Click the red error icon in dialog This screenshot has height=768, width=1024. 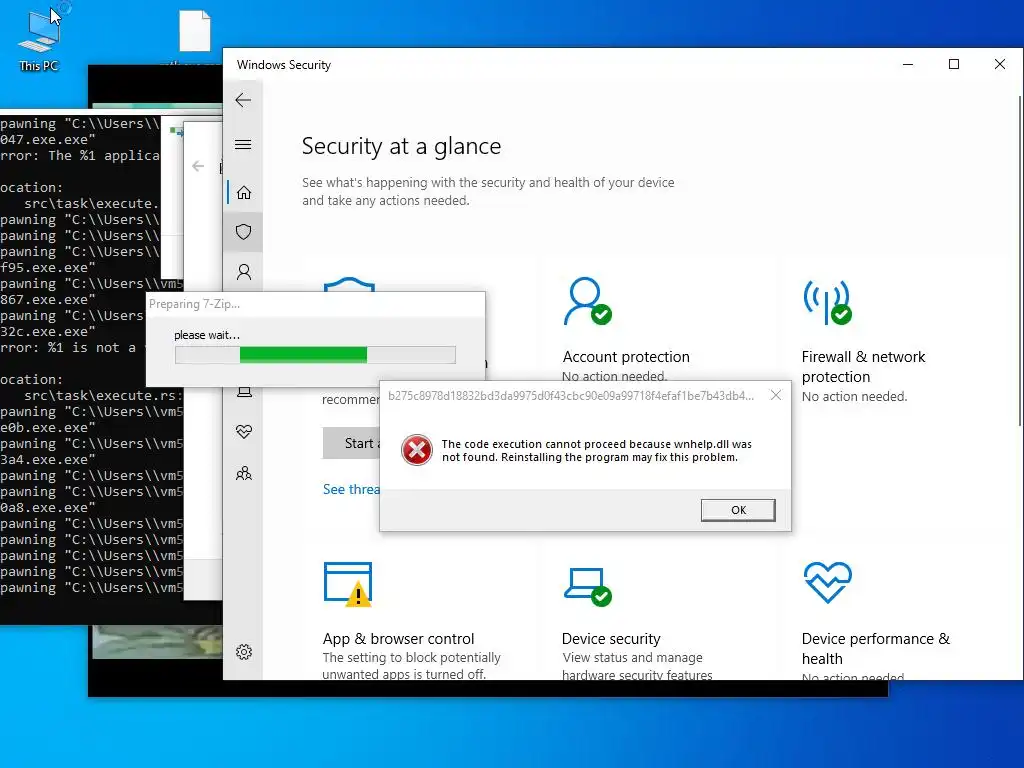click(x=417, y=450)
